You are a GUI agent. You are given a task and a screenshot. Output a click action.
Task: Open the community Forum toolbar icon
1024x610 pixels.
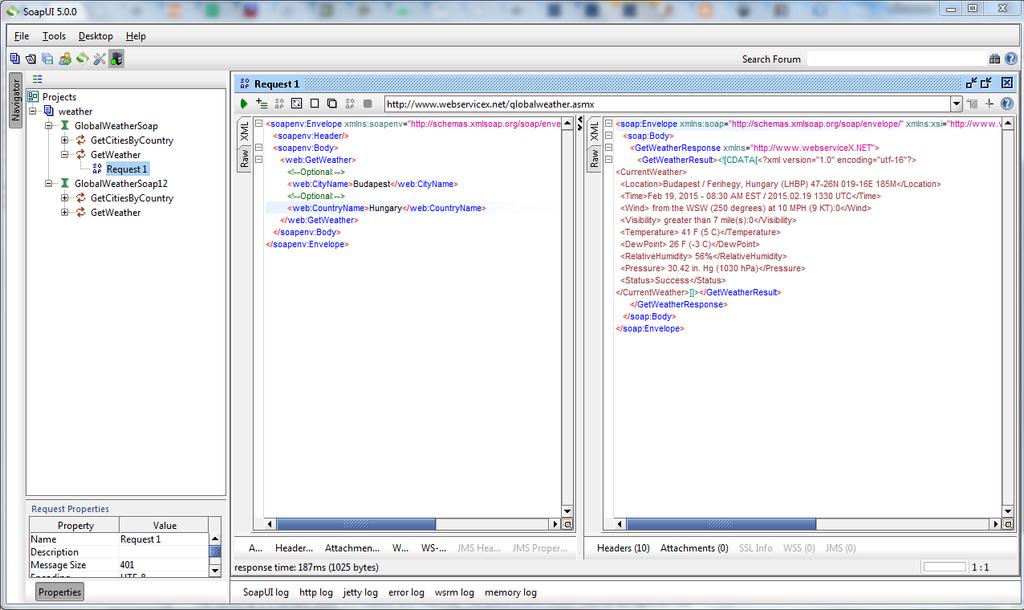[x=65, y=59]
